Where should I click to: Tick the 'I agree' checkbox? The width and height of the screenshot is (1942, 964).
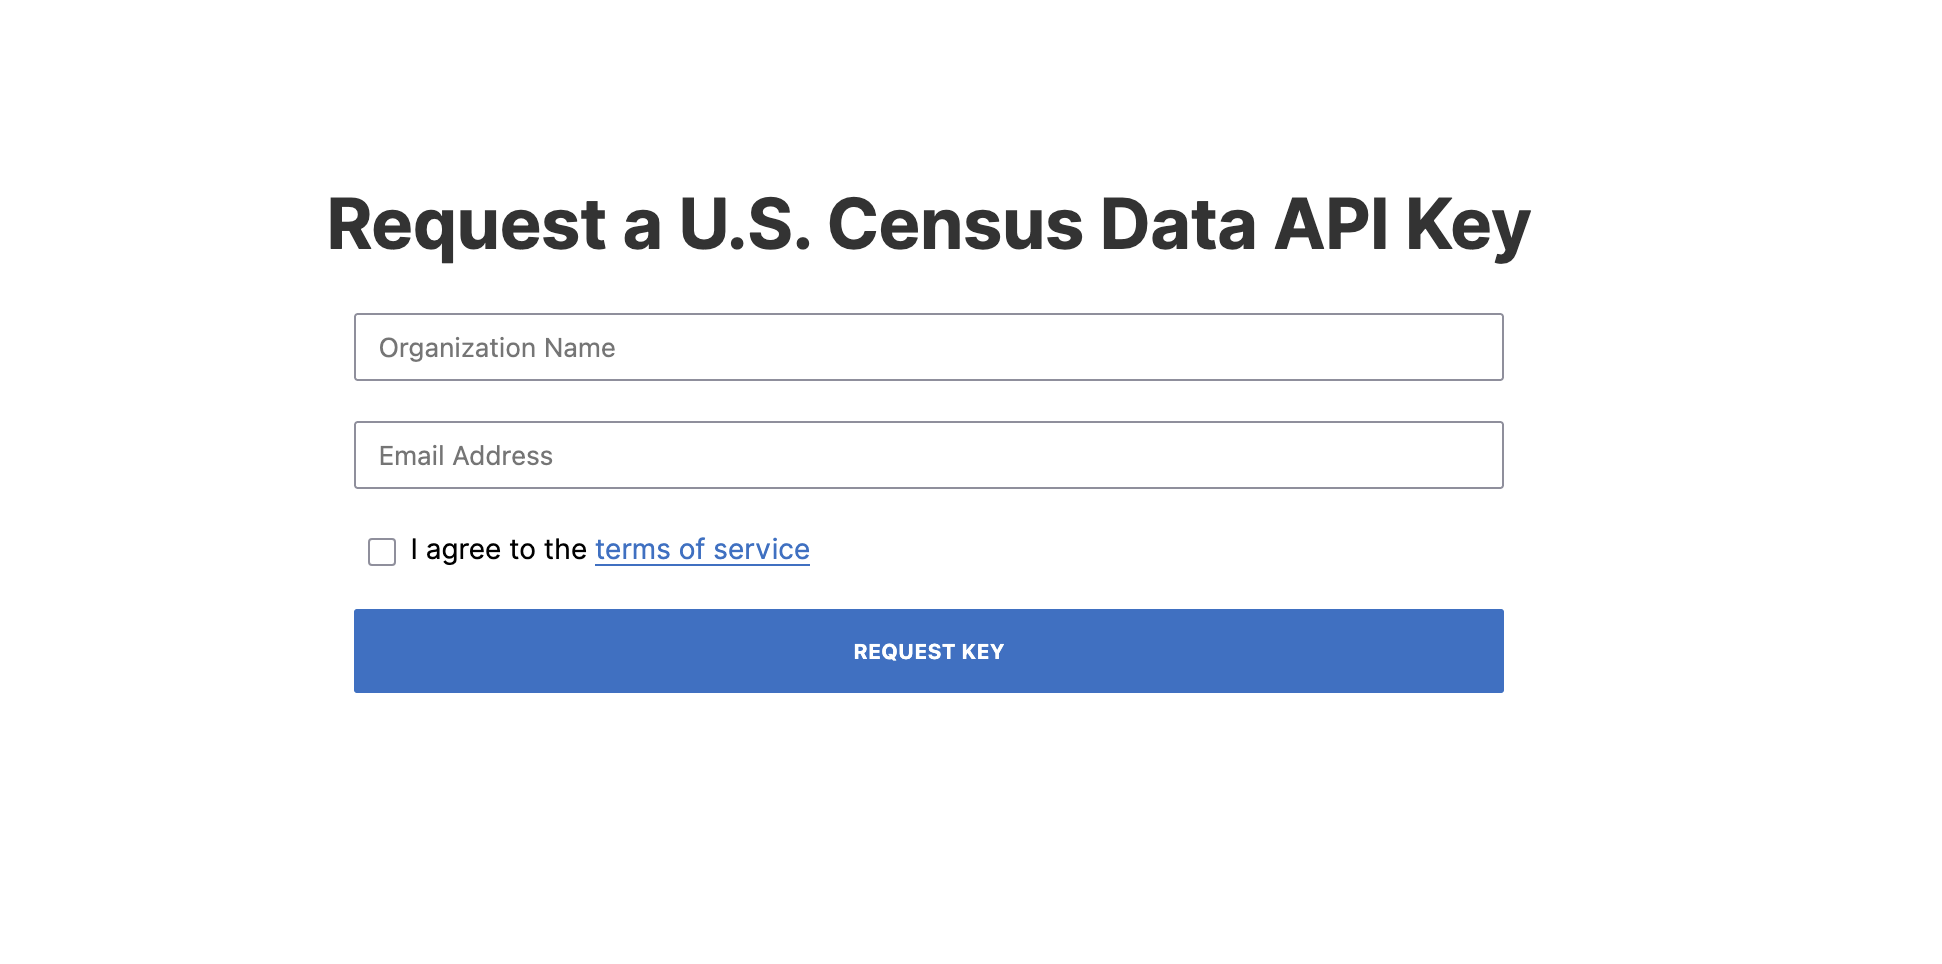click(382, 552)
